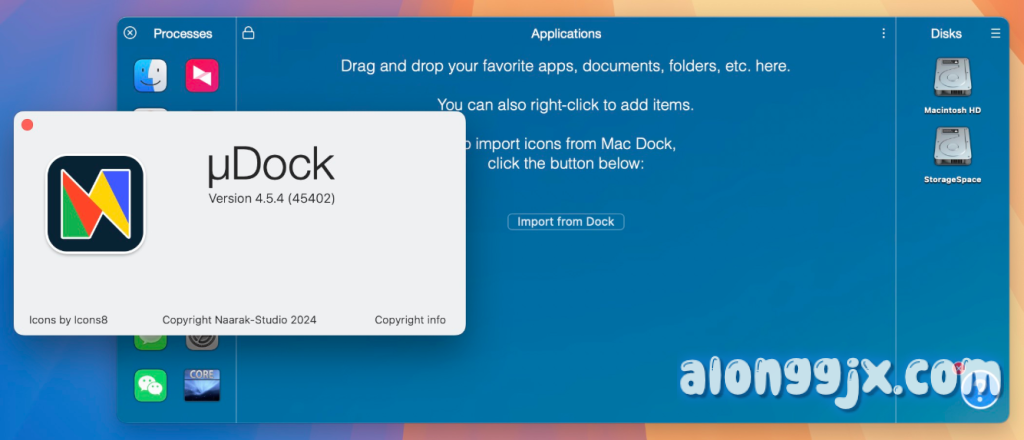Open the Macintosh HD disk
This screenshot has width=1024, height=440.
tap(951, 80)
